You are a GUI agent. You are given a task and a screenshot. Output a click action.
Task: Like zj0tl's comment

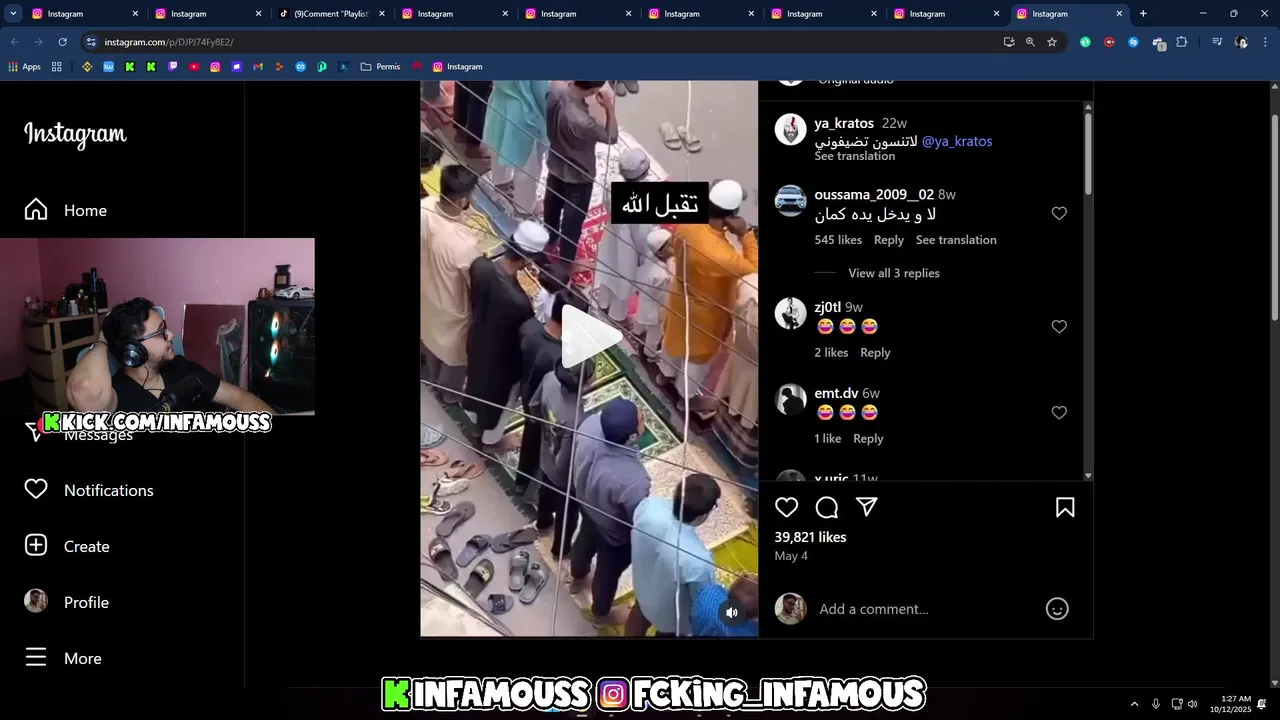click(1059, 326)
